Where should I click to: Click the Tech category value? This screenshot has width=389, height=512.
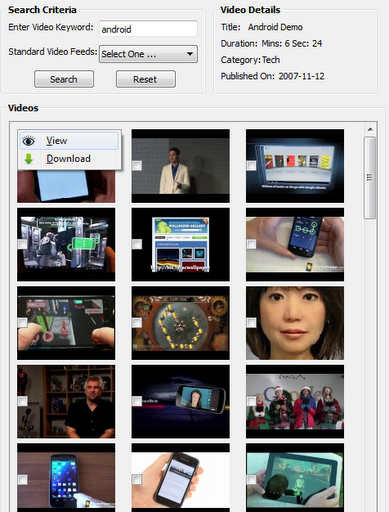tap(271, 60)
